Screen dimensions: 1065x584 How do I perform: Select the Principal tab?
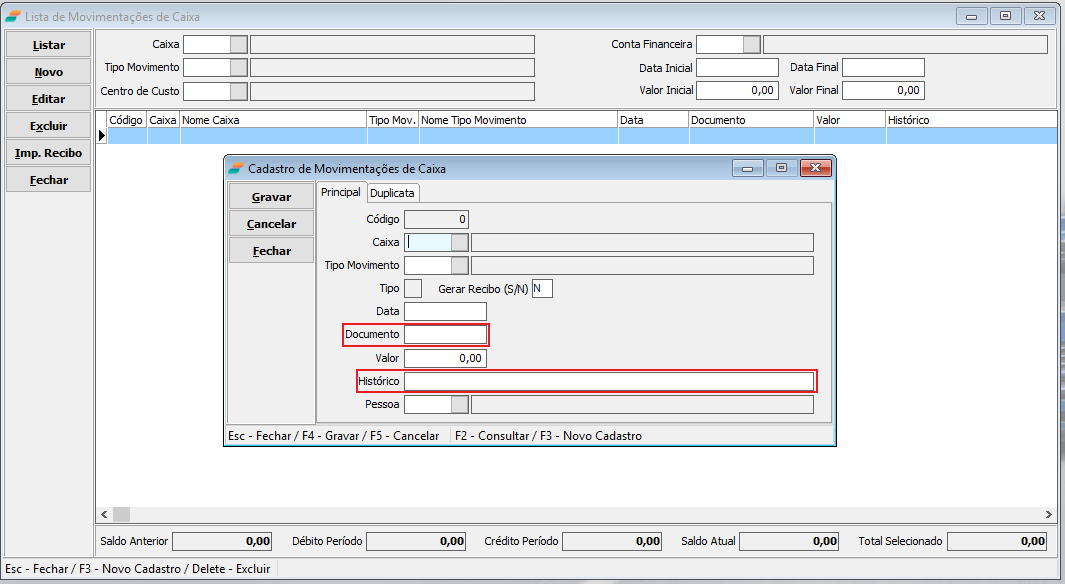click(x=340, y=193)
